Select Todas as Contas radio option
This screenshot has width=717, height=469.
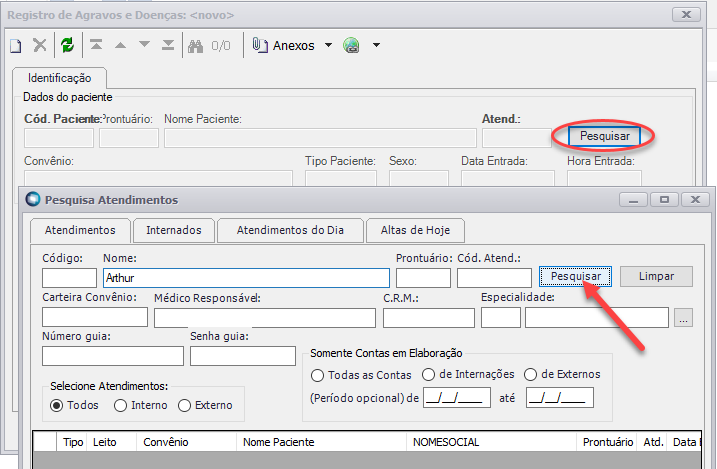(317, 376)
